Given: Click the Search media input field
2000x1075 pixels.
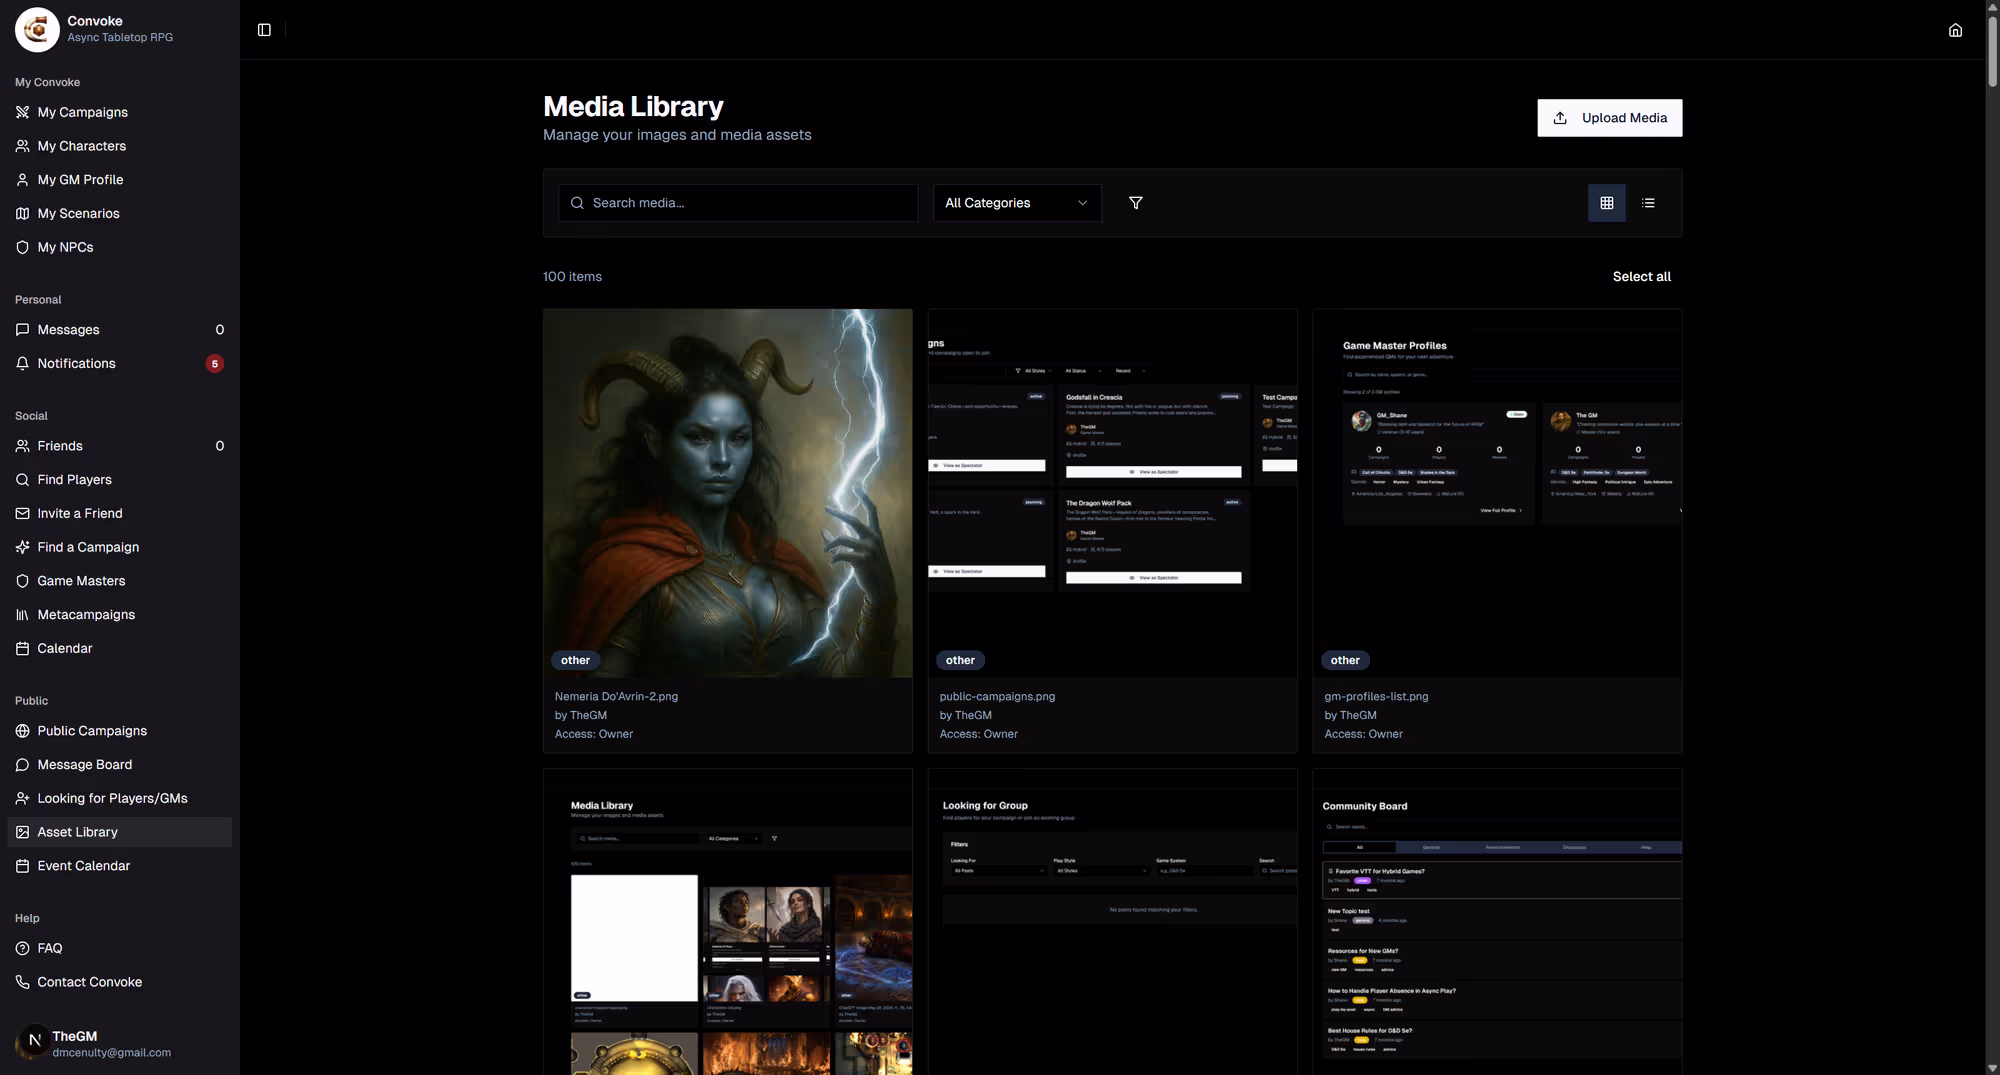Looking at the screenshot, I should (x=738, y=203).
